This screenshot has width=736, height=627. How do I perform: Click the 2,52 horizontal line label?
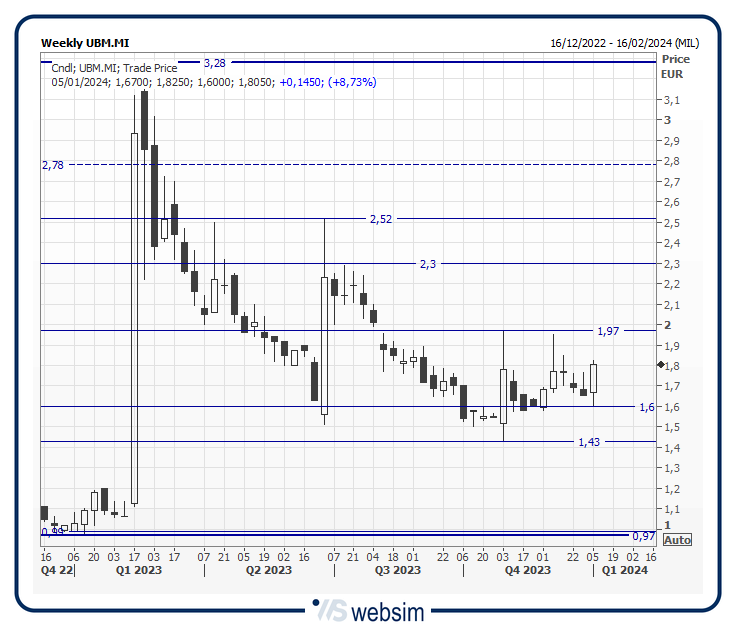(x=380, y=219)
